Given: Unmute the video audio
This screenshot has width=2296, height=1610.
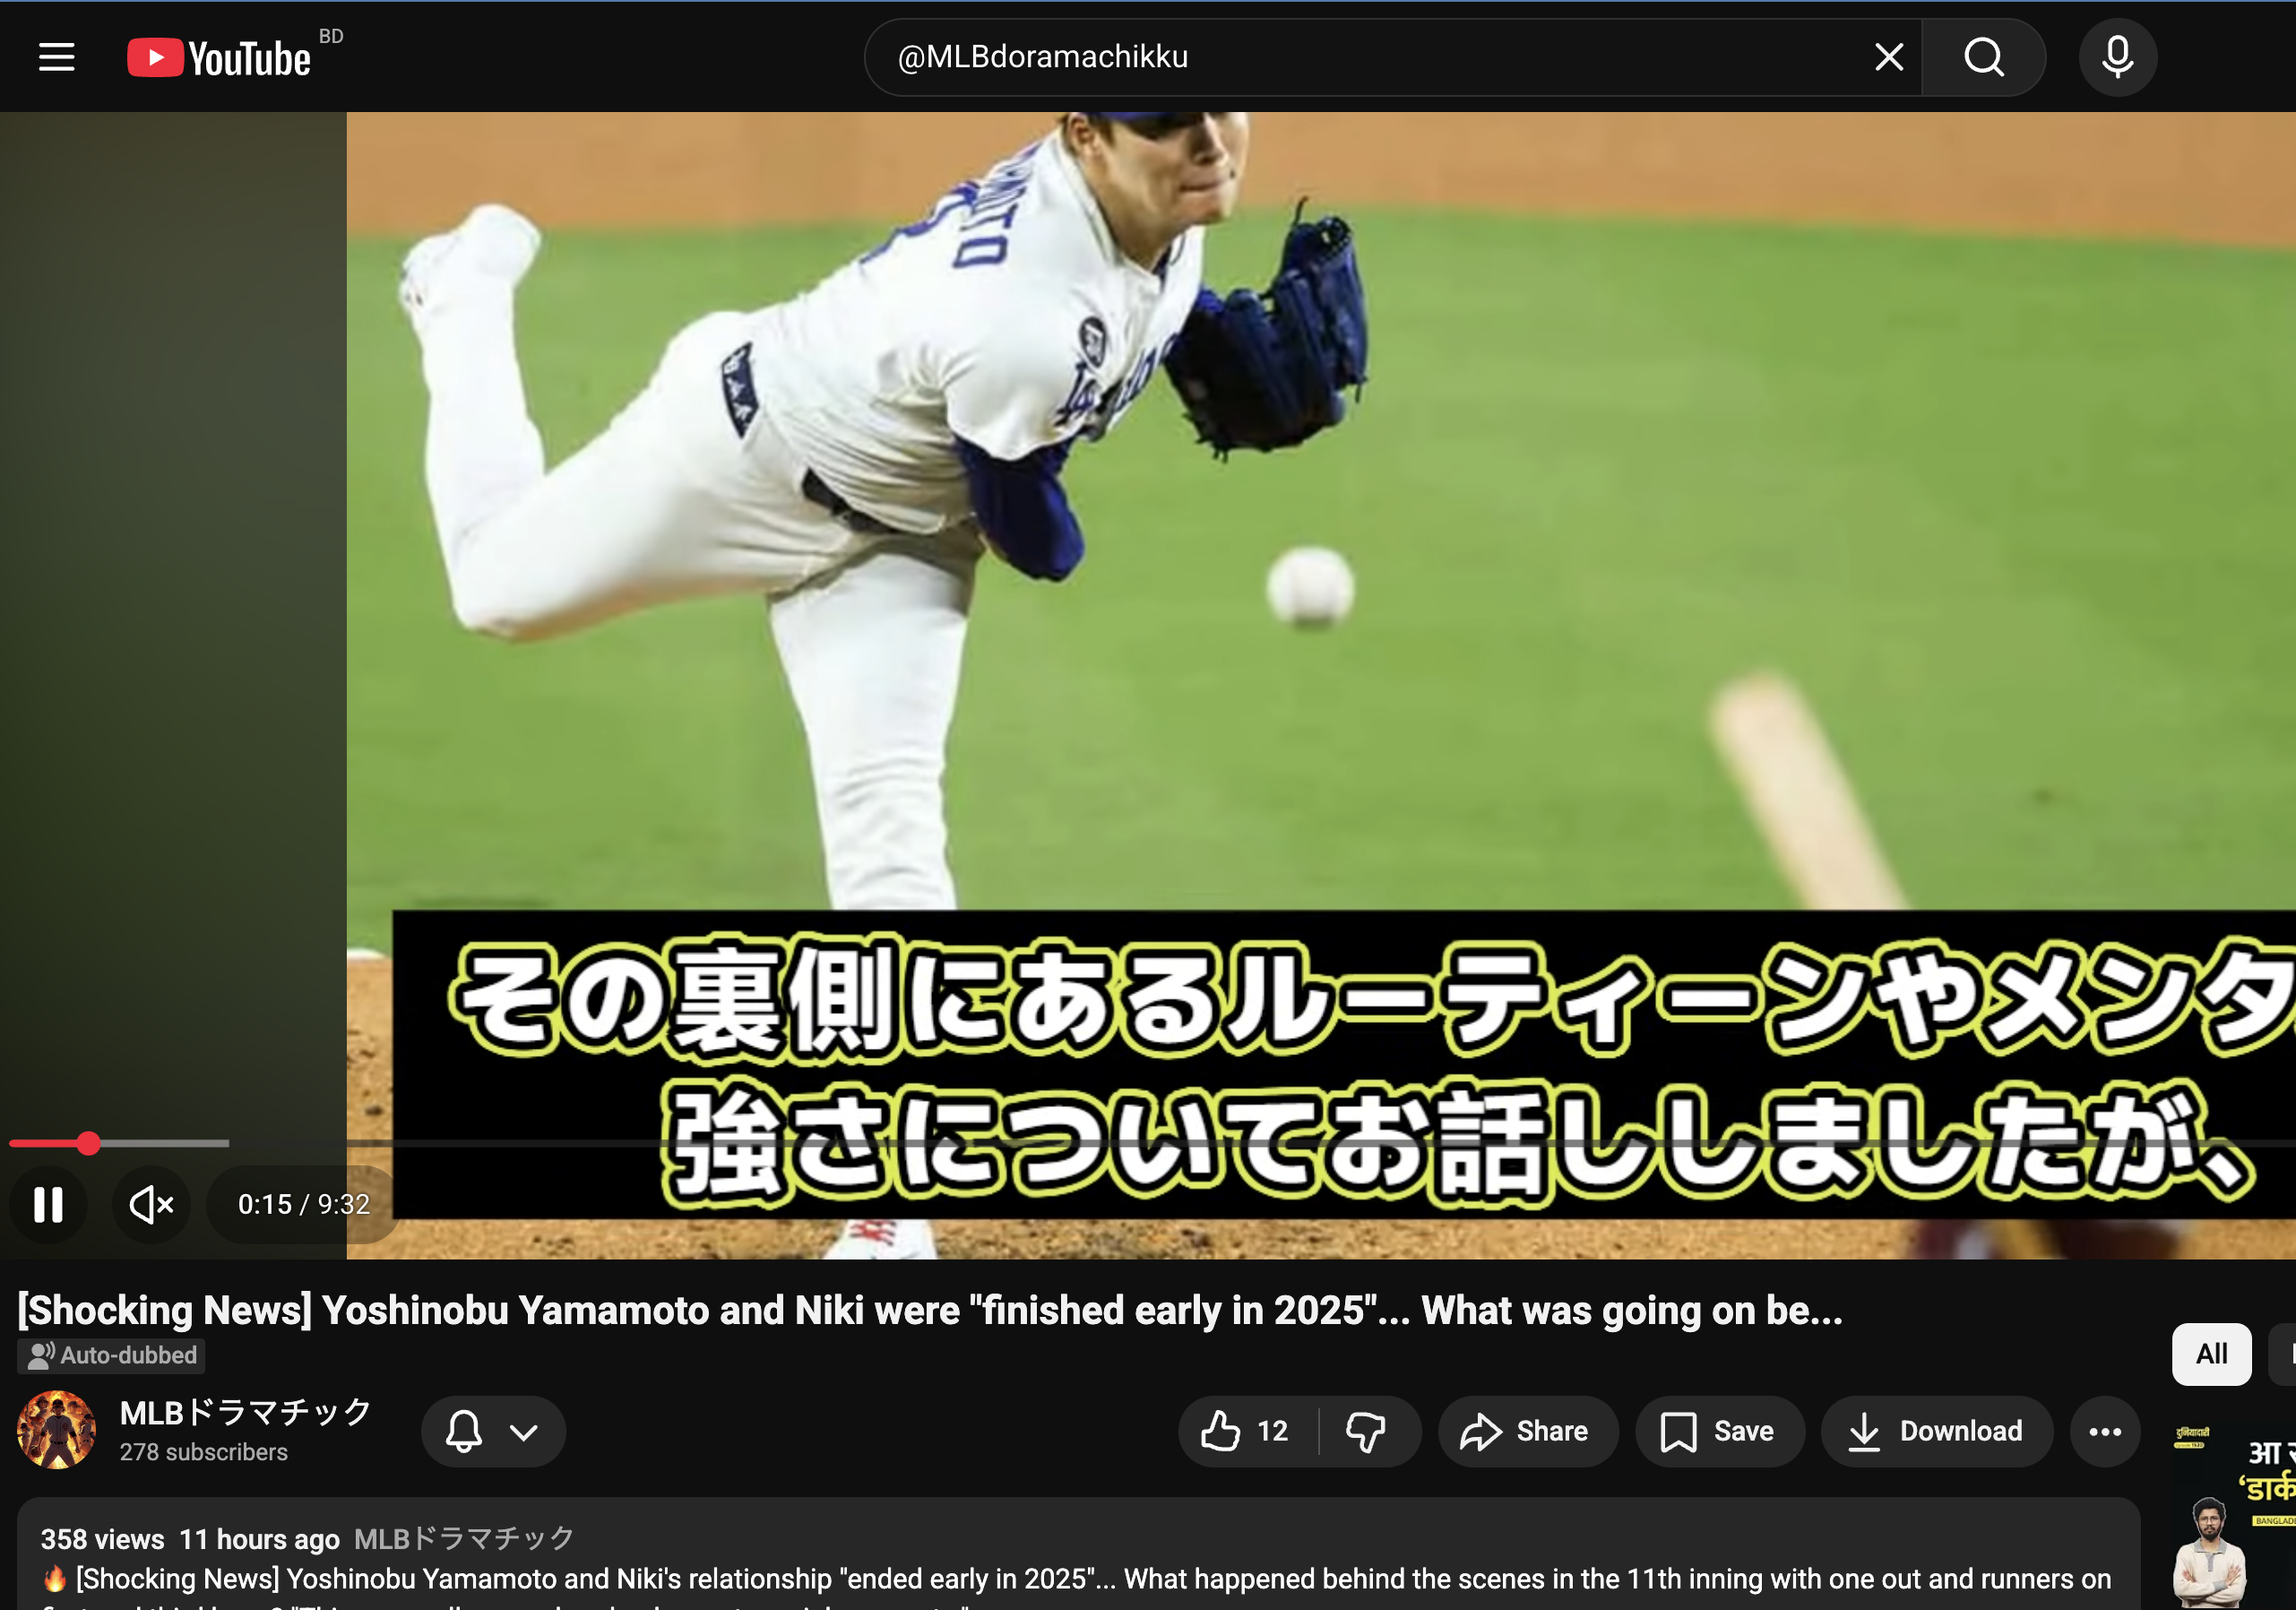Looking at the screenshot, I should click(151, 1204).
